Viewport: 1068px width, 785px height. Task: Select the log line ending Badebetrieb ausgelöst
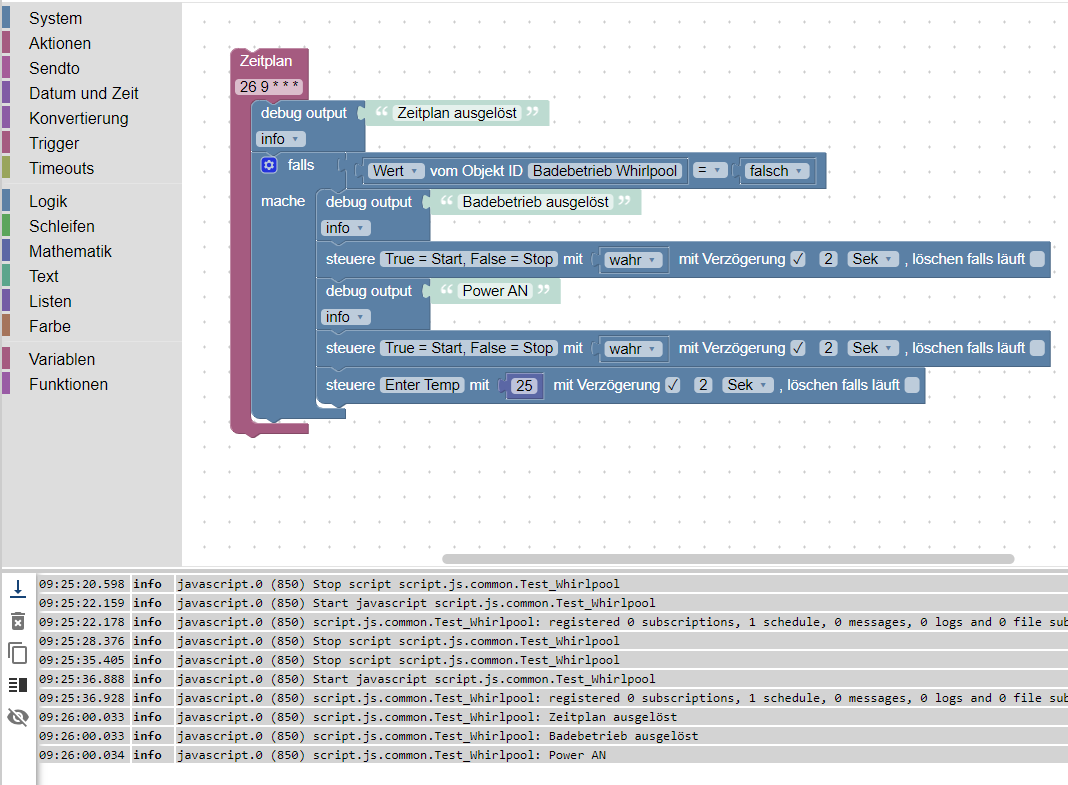[x=552, y=736]
